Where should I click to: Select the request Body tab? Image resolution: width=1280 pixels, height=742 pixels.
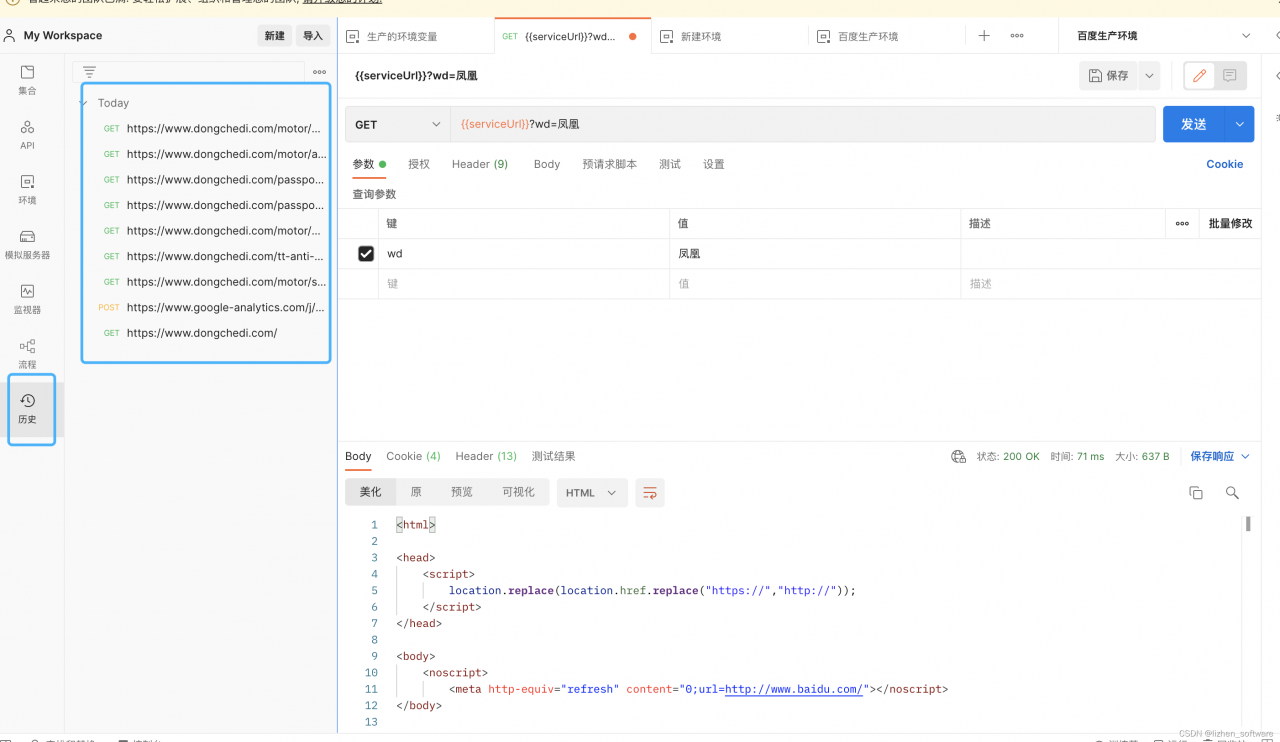547,164
